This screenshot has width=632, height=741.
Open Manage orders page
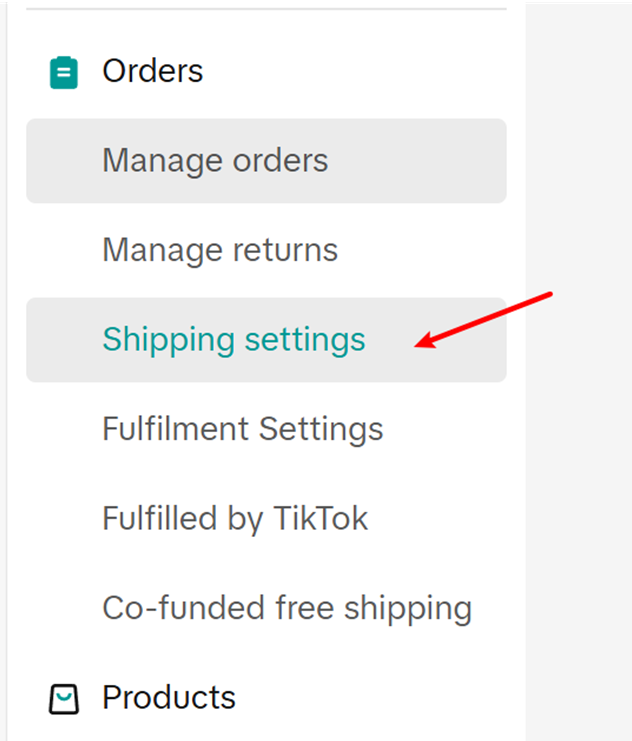point(215,161)
